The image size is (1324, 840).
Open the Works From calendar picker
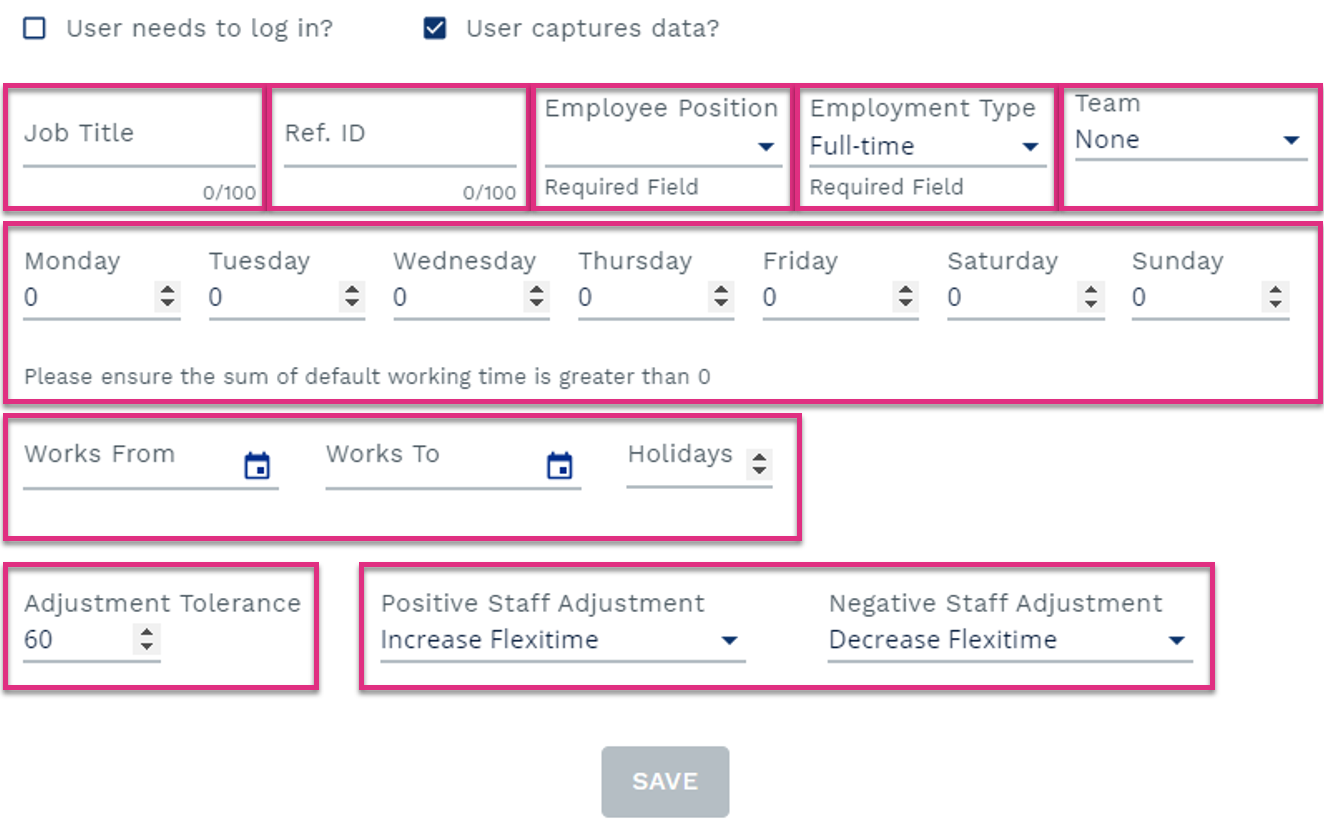[258, 466]
